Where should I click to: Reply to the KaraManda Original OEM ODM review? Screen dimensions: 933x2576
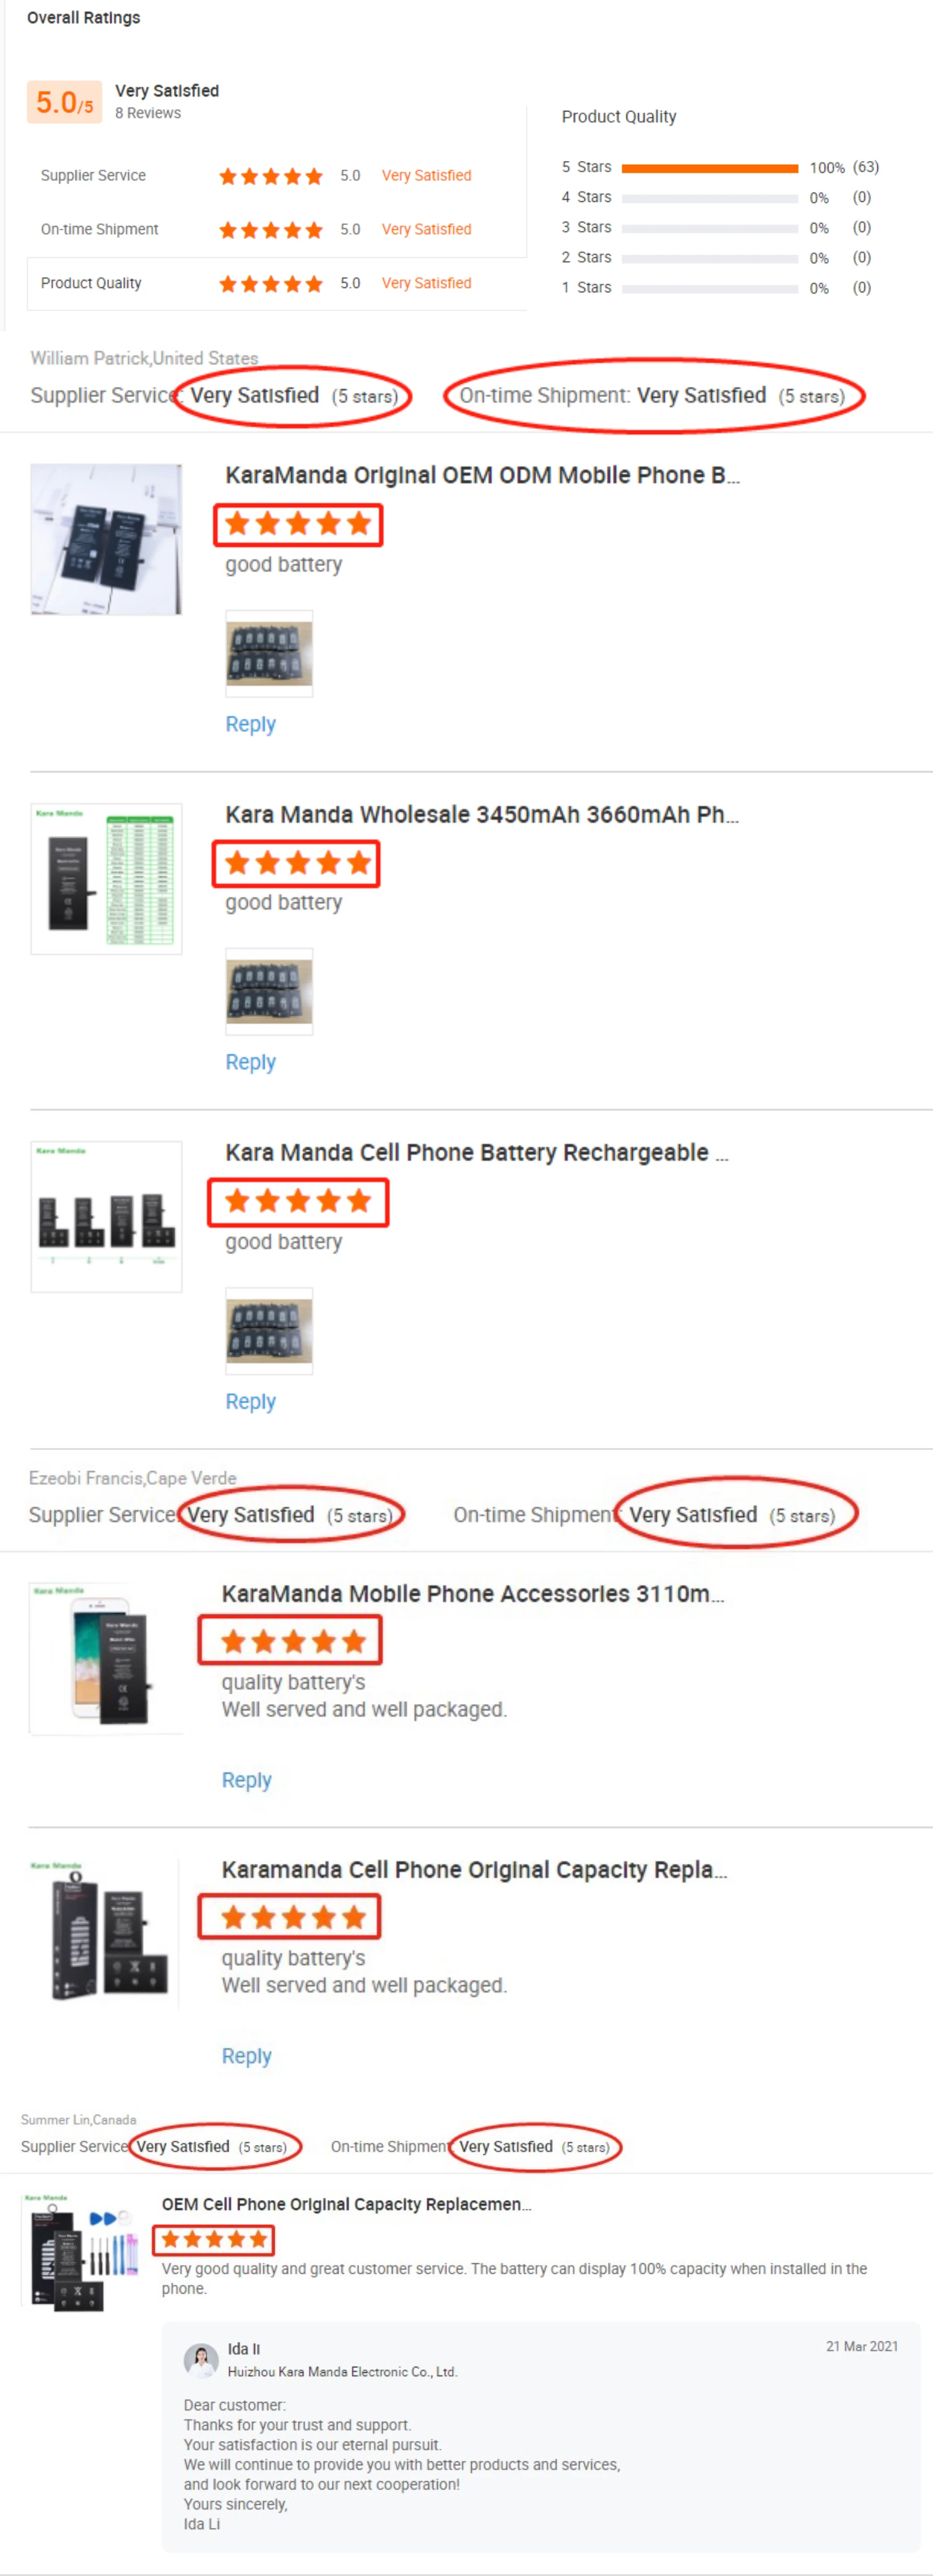click(250, 724)
